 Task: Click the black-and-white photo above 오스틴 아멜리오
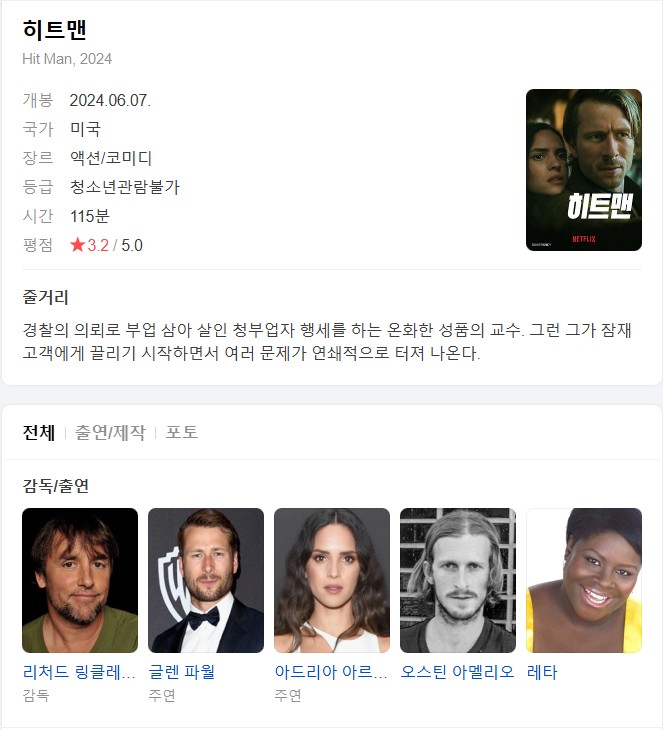point(458,580)
